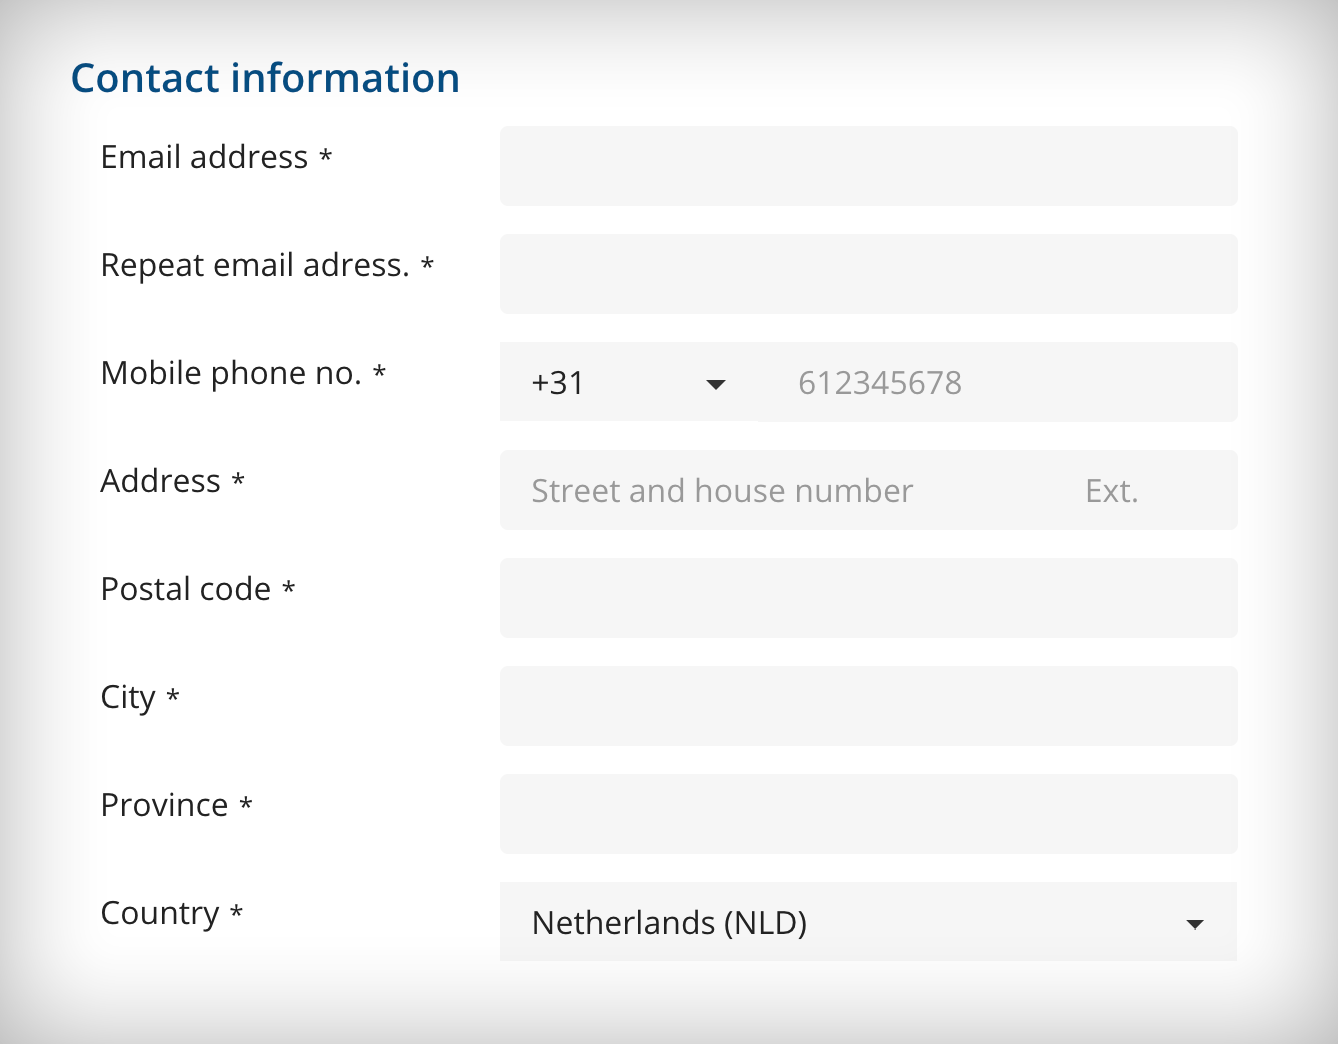Image resolution: width=1338 pixels, height=1044 pixels.
Task: Click the required asterisk next to Address
Action: pos(236,481)
